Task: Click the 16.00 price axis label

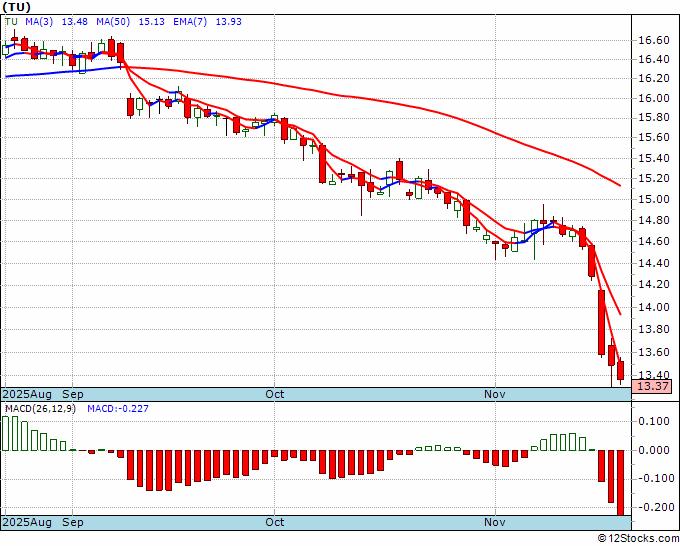Action: [x=654, y=98]
